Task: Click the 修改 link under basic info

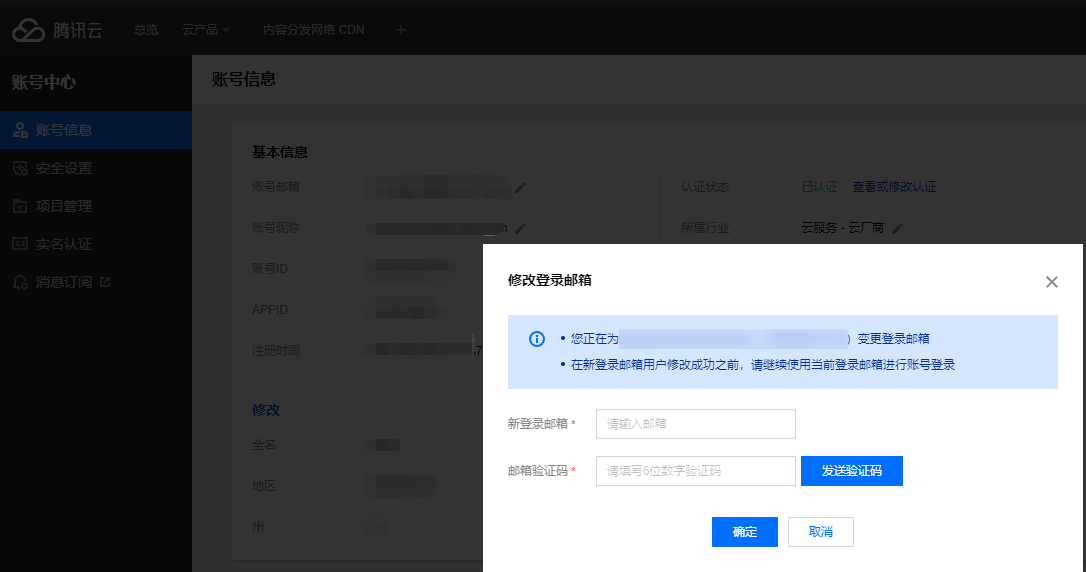Action: (266, 410)
